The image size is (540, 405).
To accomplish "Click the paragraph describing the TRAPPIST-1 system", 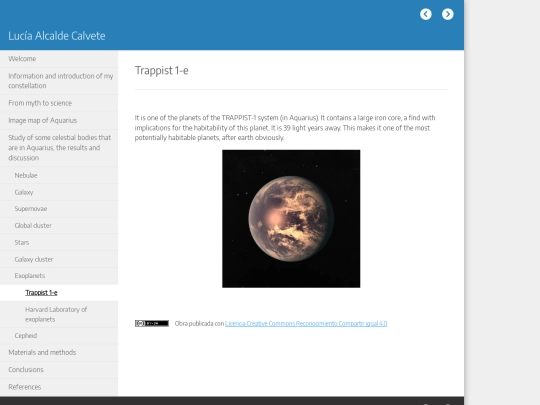I will pos(285,128).
